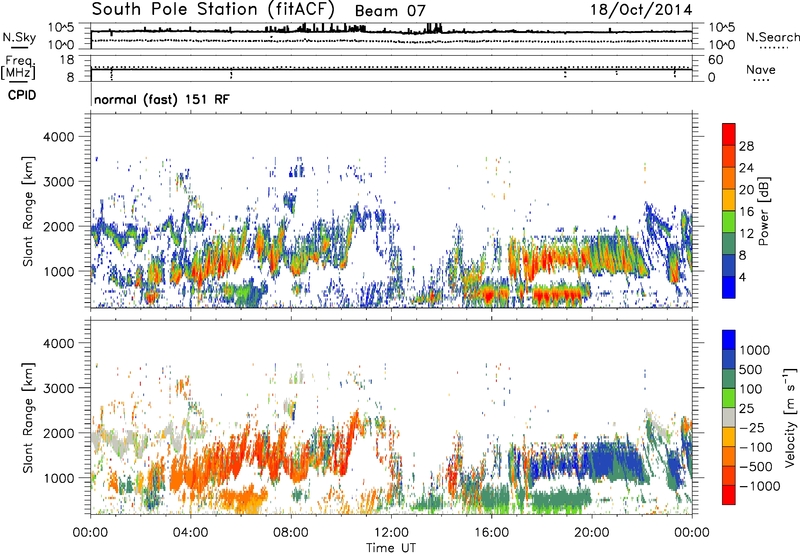Click the '1000' tick on Velocity scale
Viewport: 800px width, 554px height.
point(754,350)
